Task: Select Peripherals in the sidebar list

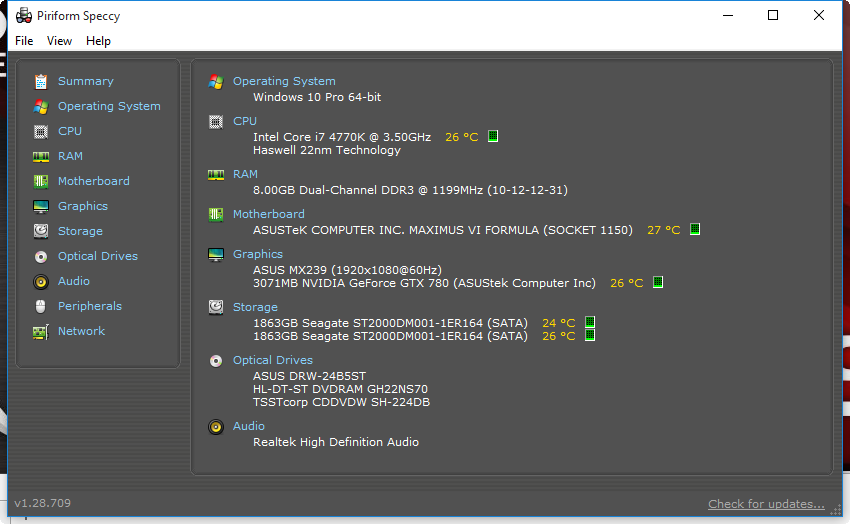Action: point(90,306)
